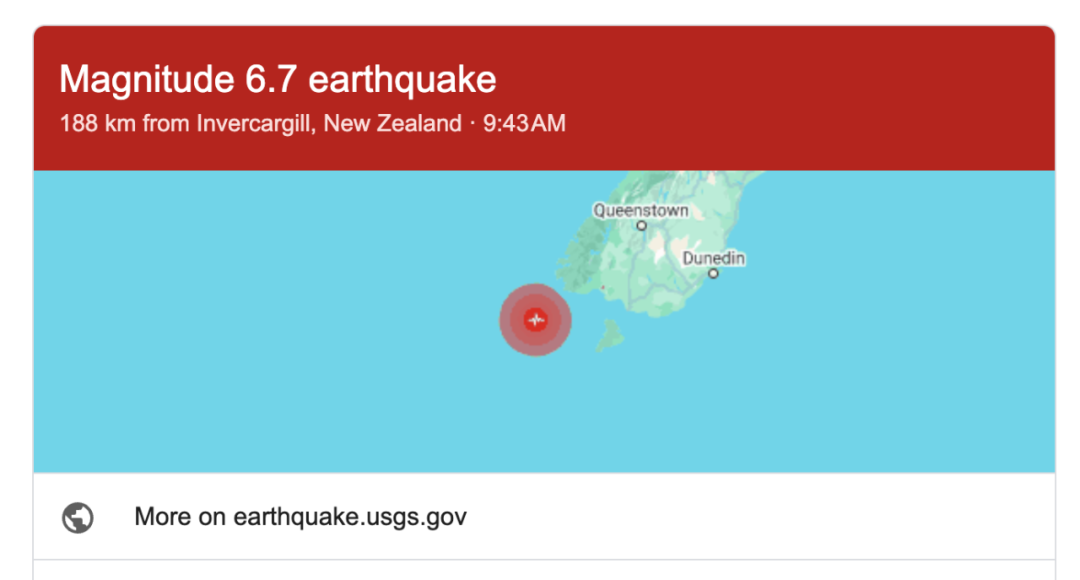Click the 9:43 AM time text
Image resolution: width=1080 pixels, height=580 pixels.
click(x=524, y=123)
